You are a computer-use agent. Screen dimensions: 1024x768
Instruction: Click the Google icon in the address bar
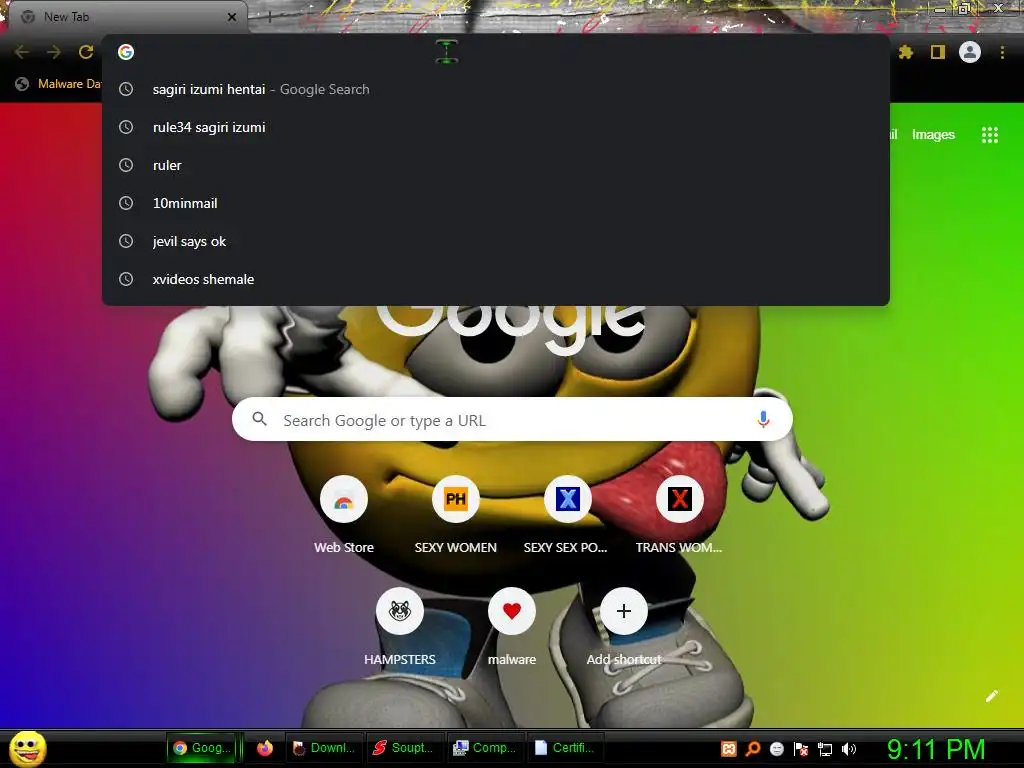pyautogui.click(x=126, y=52)
